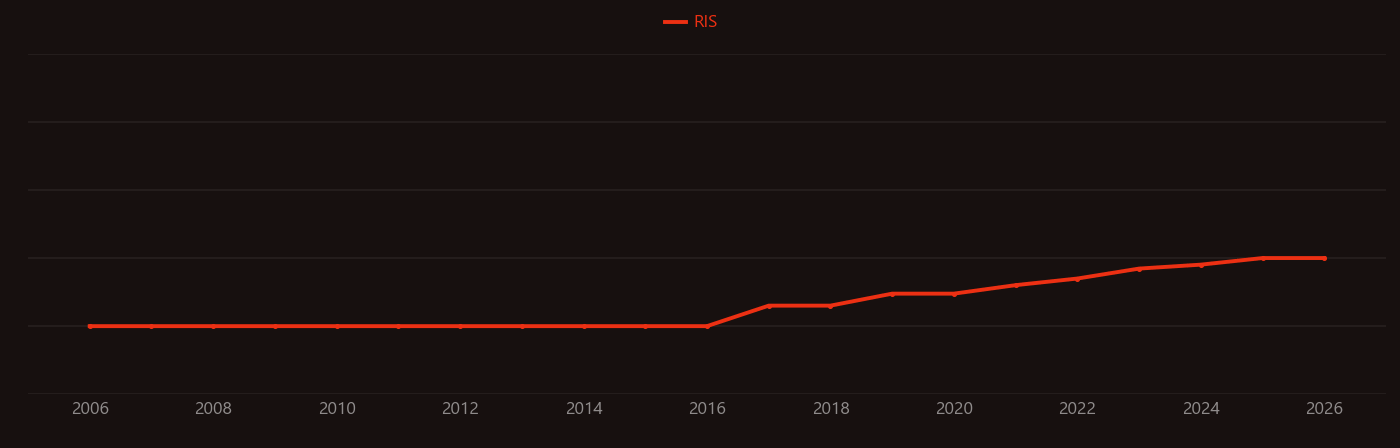Click the 2006 x-axis label

coord(90,409)
